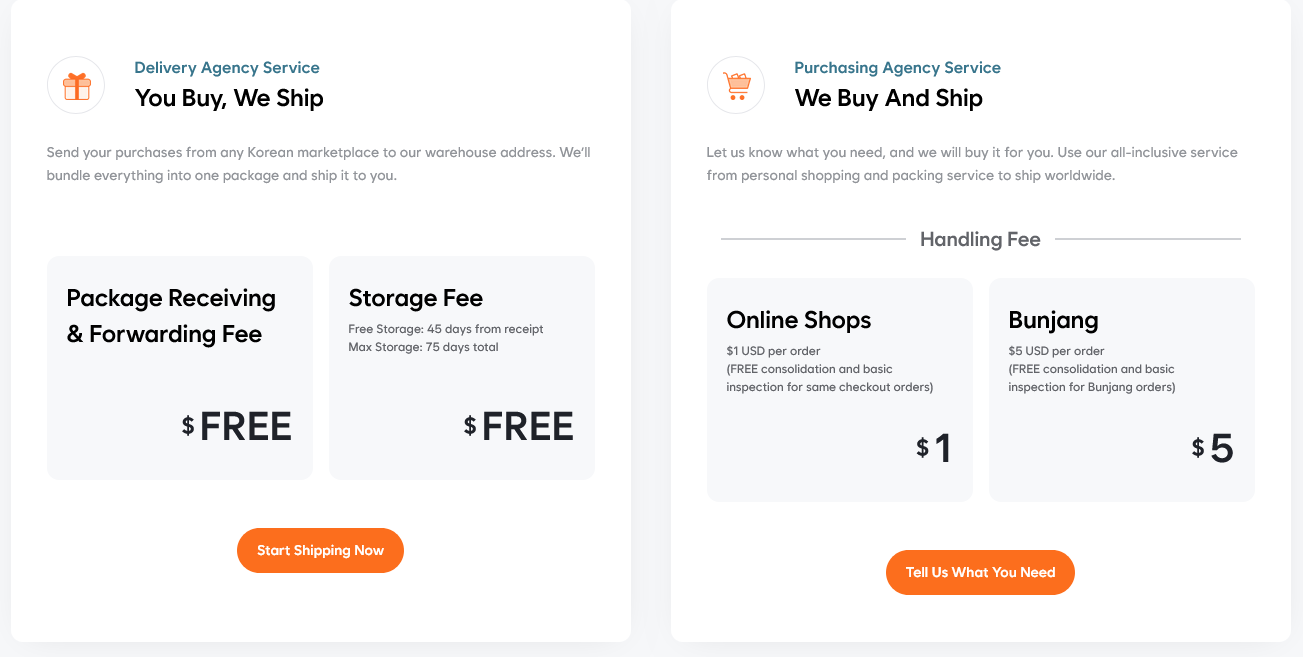Image resolution: width=1303 pixels, height=657 pixels.
Task: Click the gift box icon
Action: tap(76, 86)
